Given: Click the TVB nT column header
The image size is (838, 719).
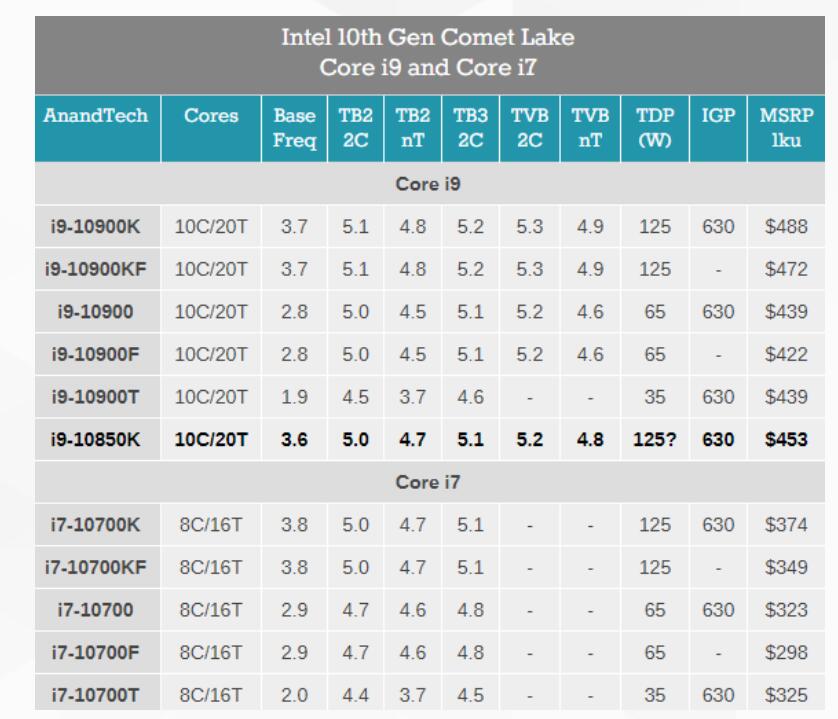Looking at the screenshot, I should (x=590, y=128).
